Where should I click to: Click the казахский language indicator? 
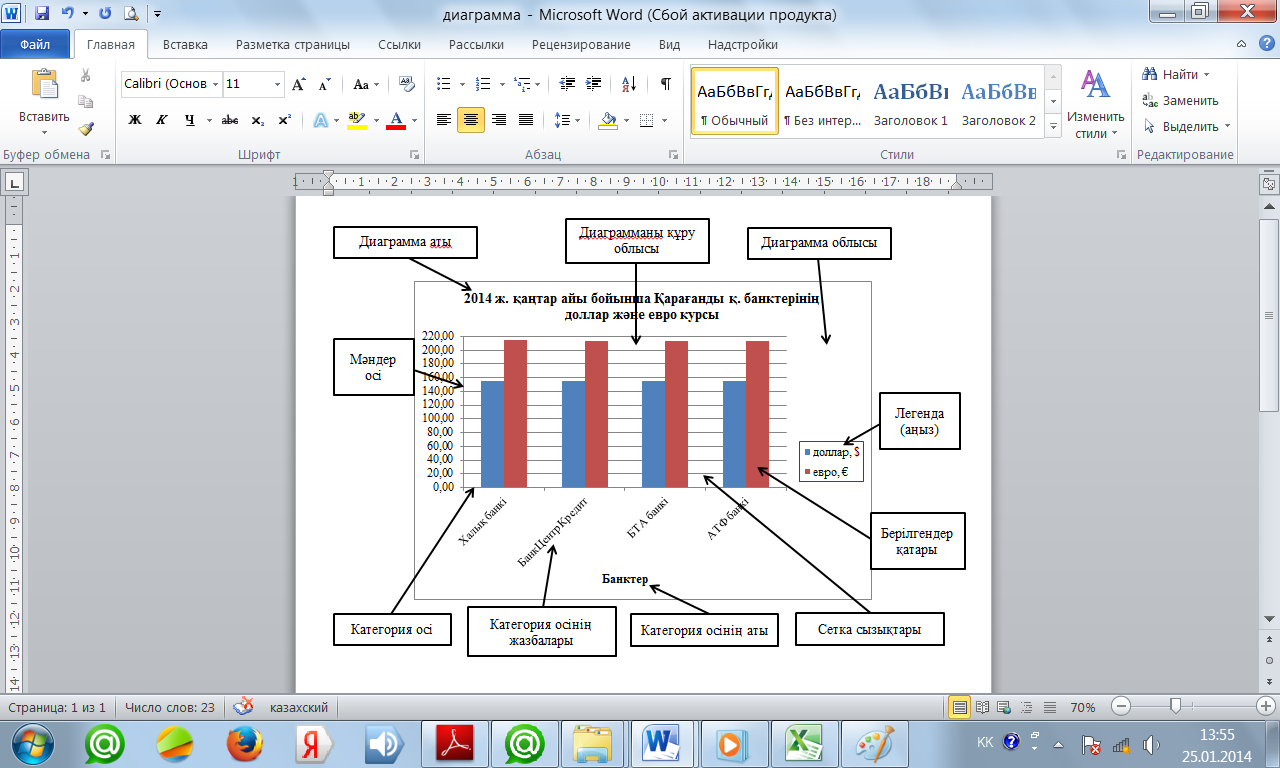point(299,707)
